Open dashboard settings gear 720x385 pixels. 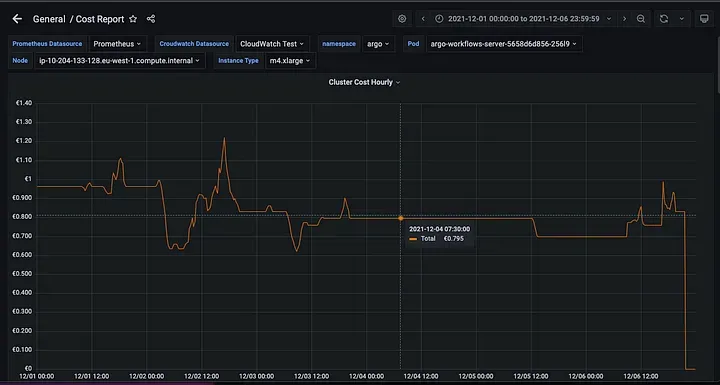click(402, 19)
